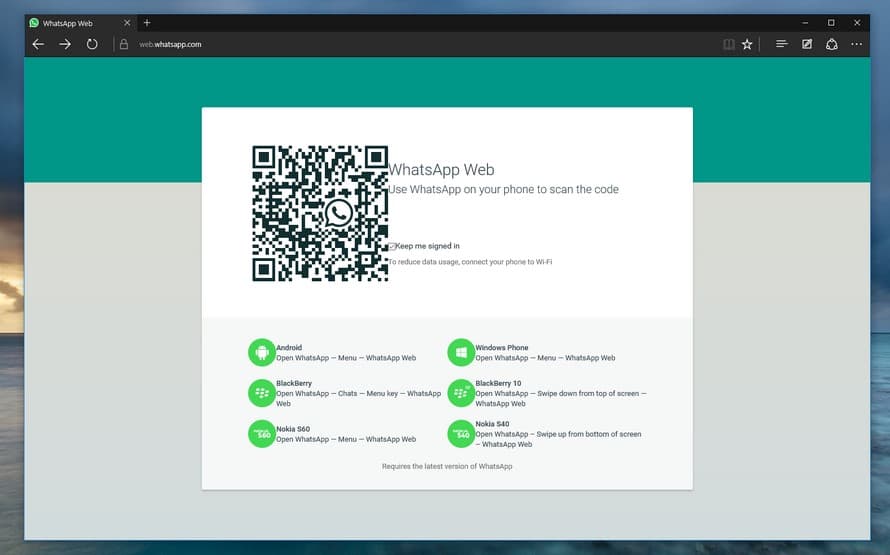Open the Share icon in toolbar
This screenshot has width=890, height=555.
tap(832, 44)
